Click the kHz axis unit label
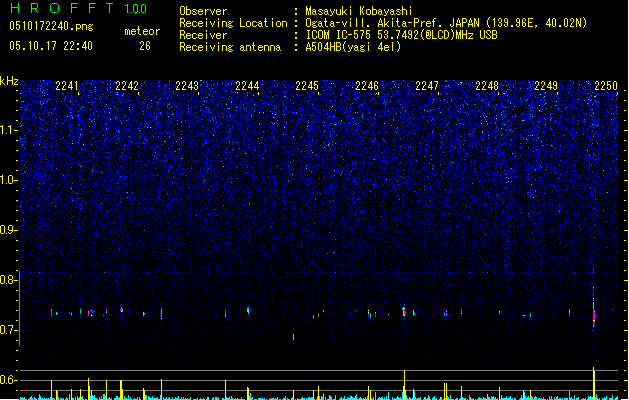Image resolution: width=629 pixels, height=400 pixels. coord(9,81)
